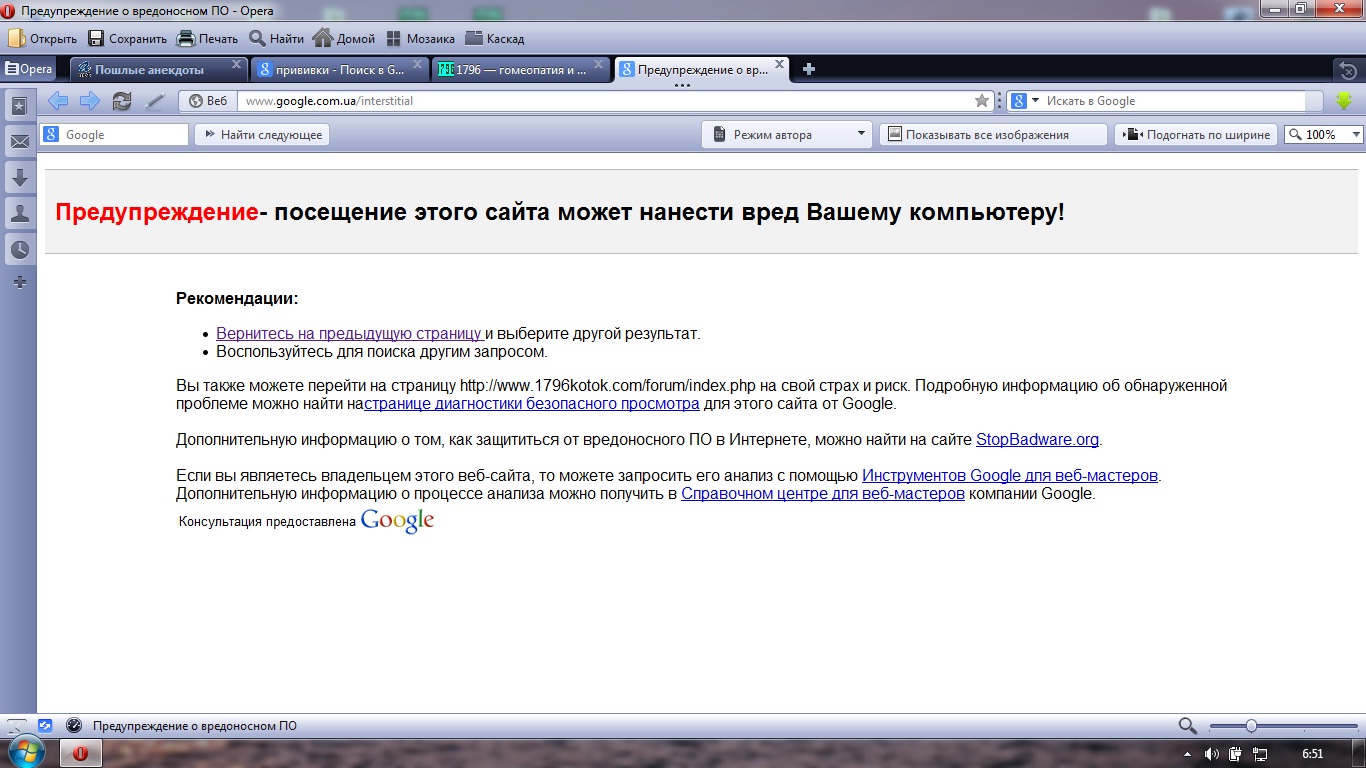Toggle Показывать все изображения button

993,134
